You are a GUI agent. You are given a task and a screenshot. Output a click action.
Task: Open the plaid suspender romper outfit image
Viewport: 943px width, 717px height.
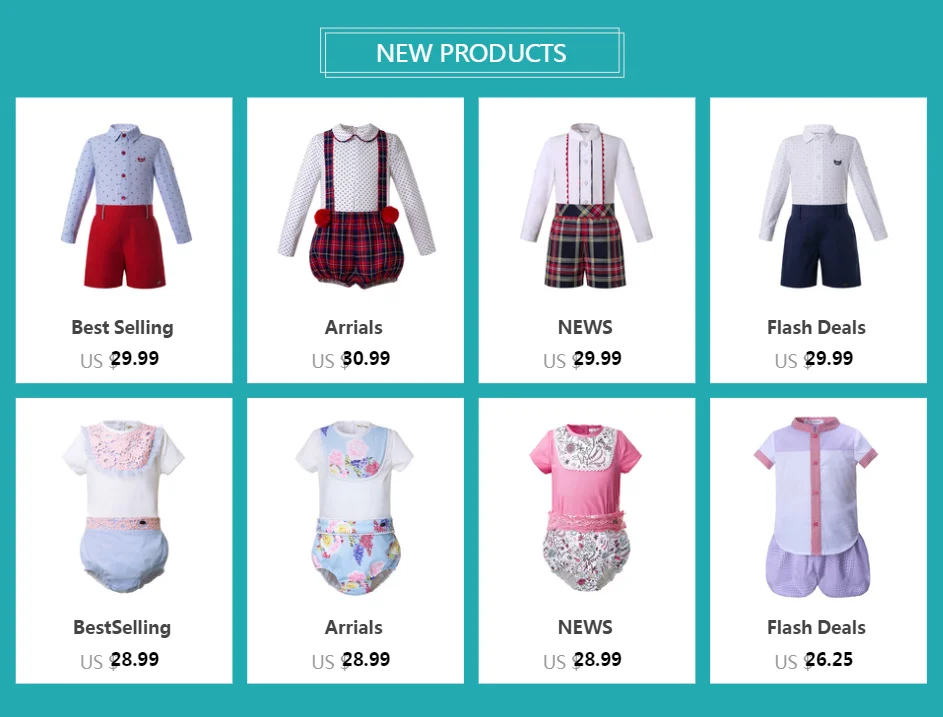[356, 206]
